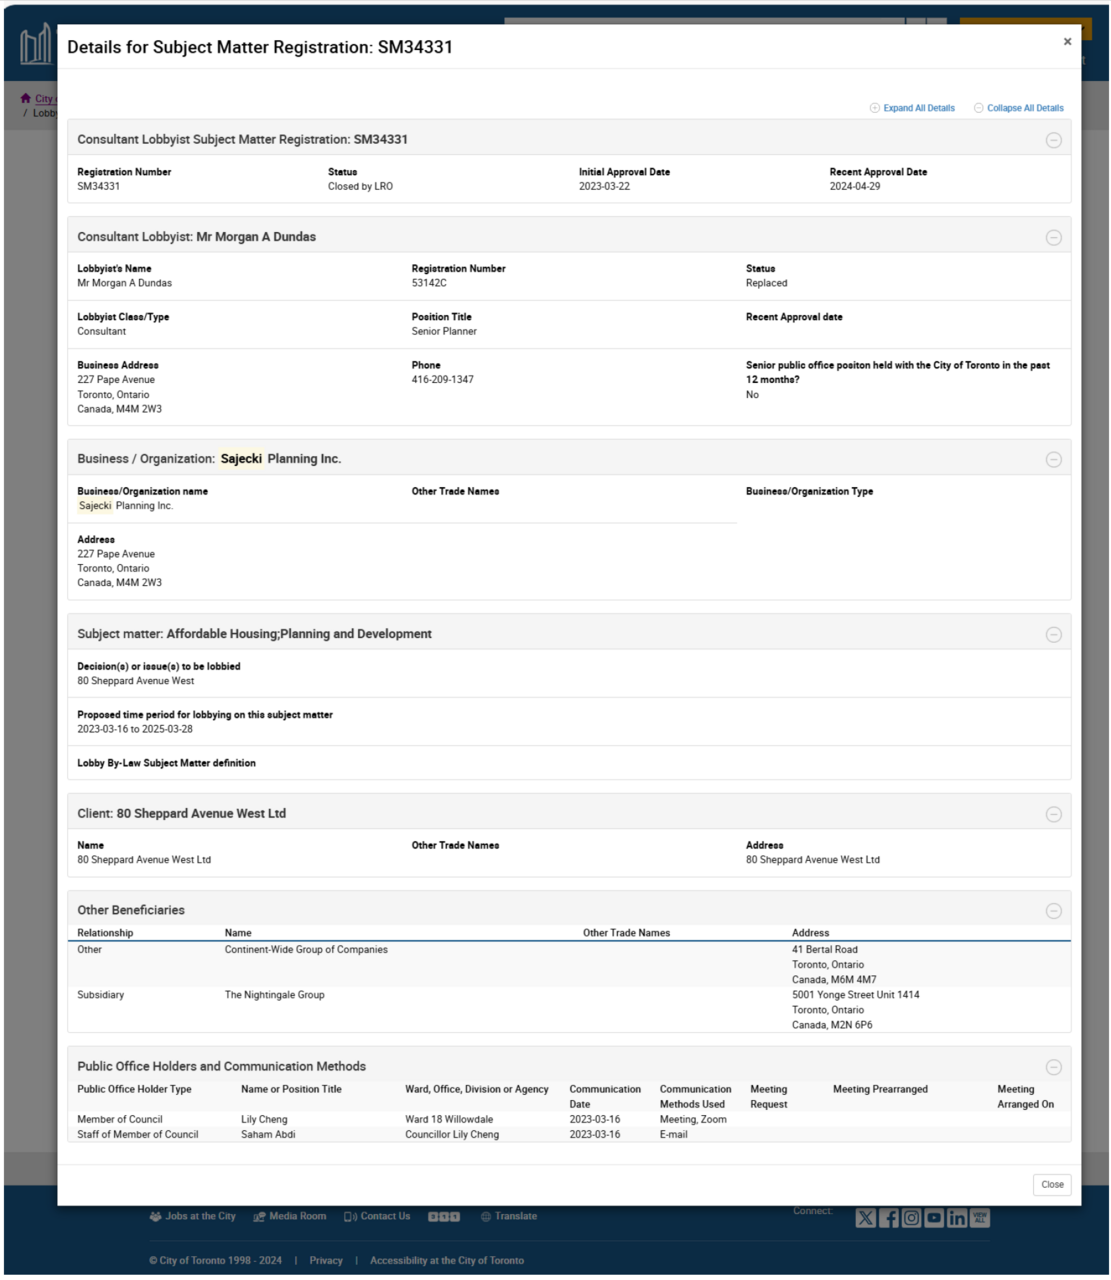Open the LinkedIn social icon
The image size is (1111, 1280).
point(957,1218)
